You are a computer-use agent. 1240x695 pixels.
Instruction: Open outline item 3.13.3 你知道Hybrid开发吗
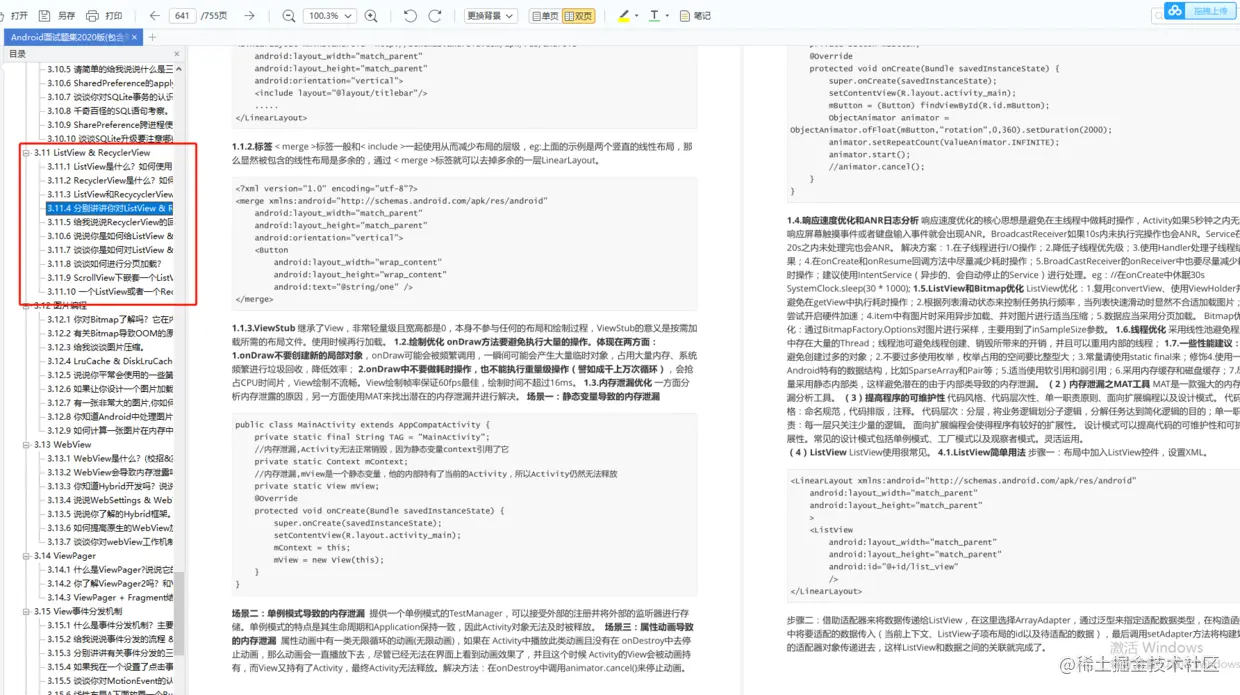(x=110, y=486)
